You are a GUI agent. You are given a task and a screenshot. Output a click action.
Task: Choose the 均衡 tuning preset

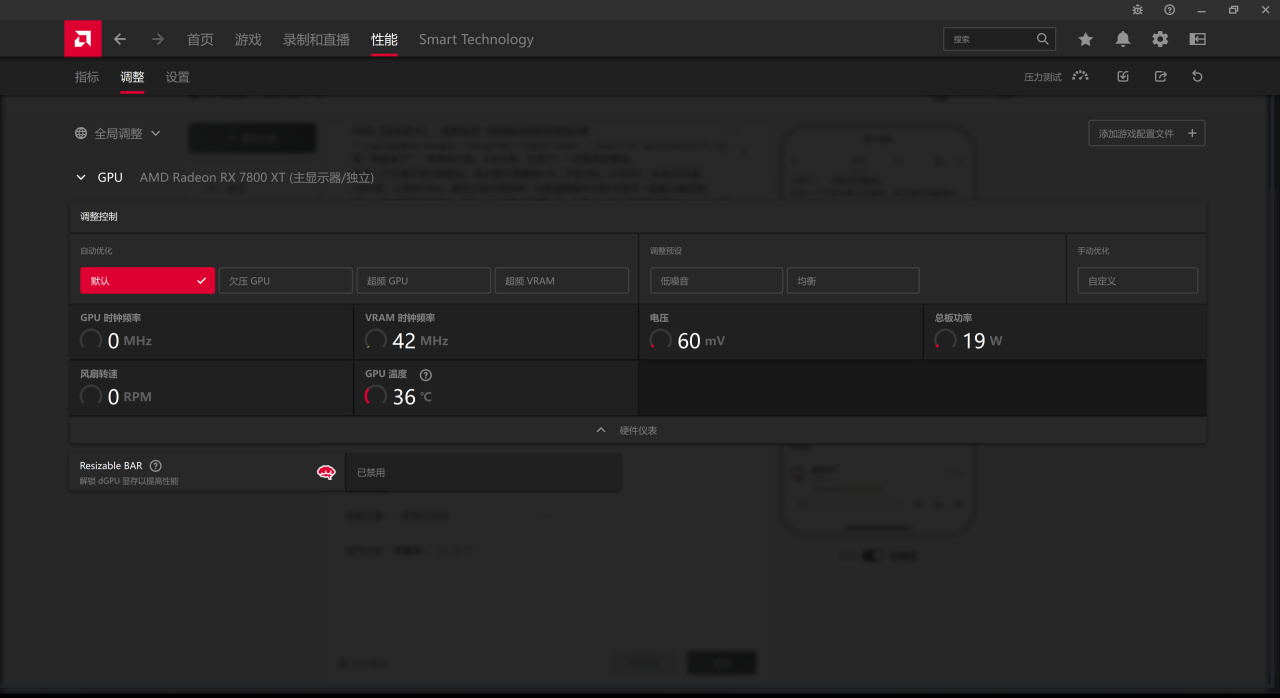(x=853, y=281)
